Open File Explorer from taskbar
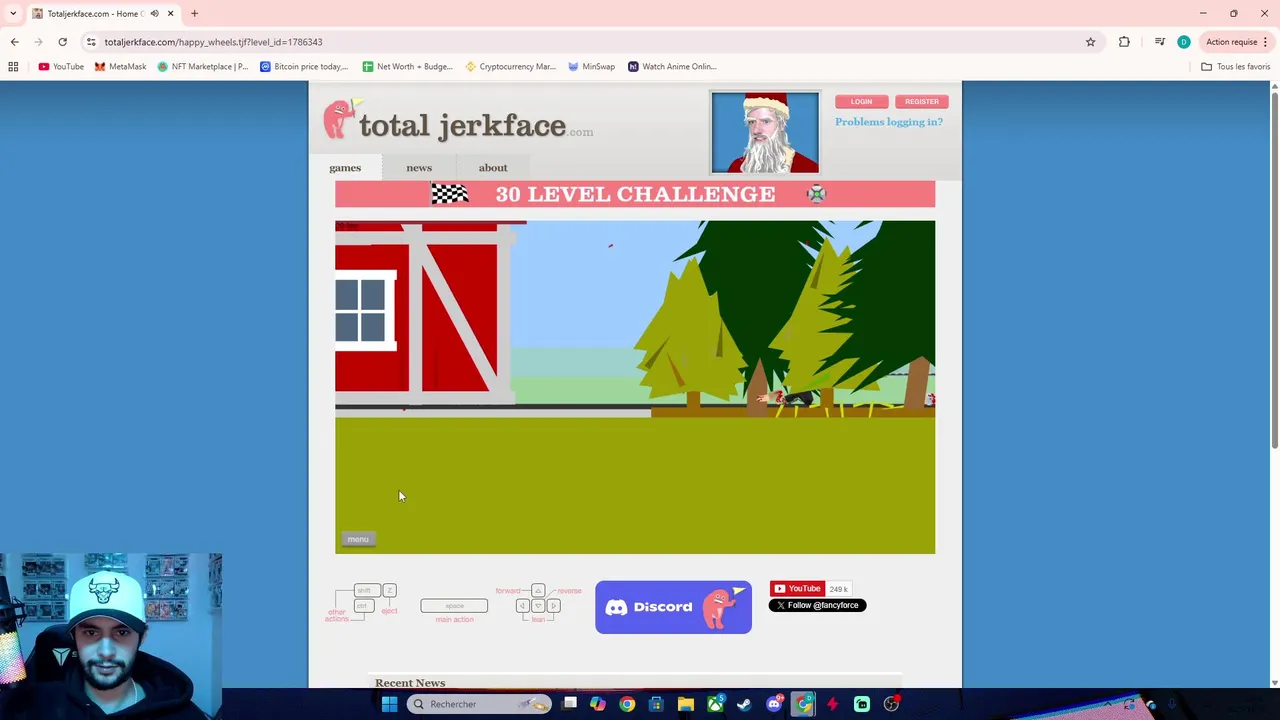This screenshot has width=1280, height=720. click(x=685, y=704)
